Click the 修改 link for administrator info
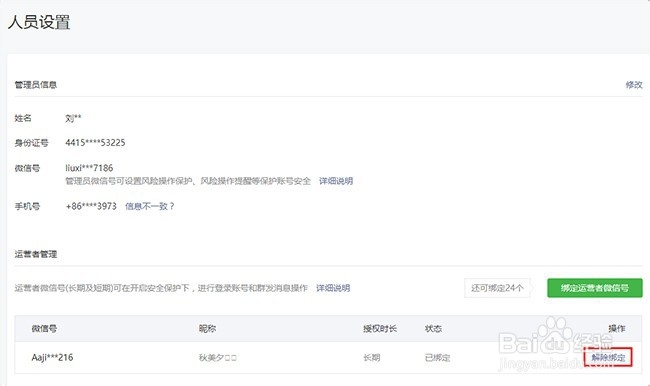The image size is (650, 386). tap(634, 85)
